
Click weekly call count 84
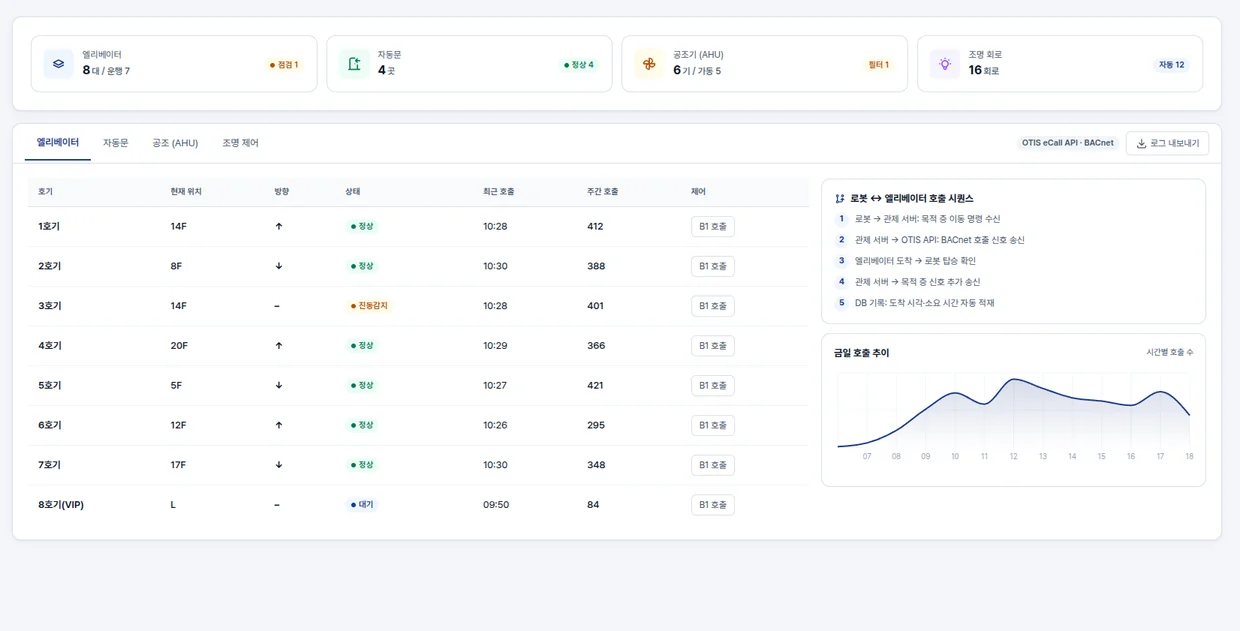coord(593,505)
